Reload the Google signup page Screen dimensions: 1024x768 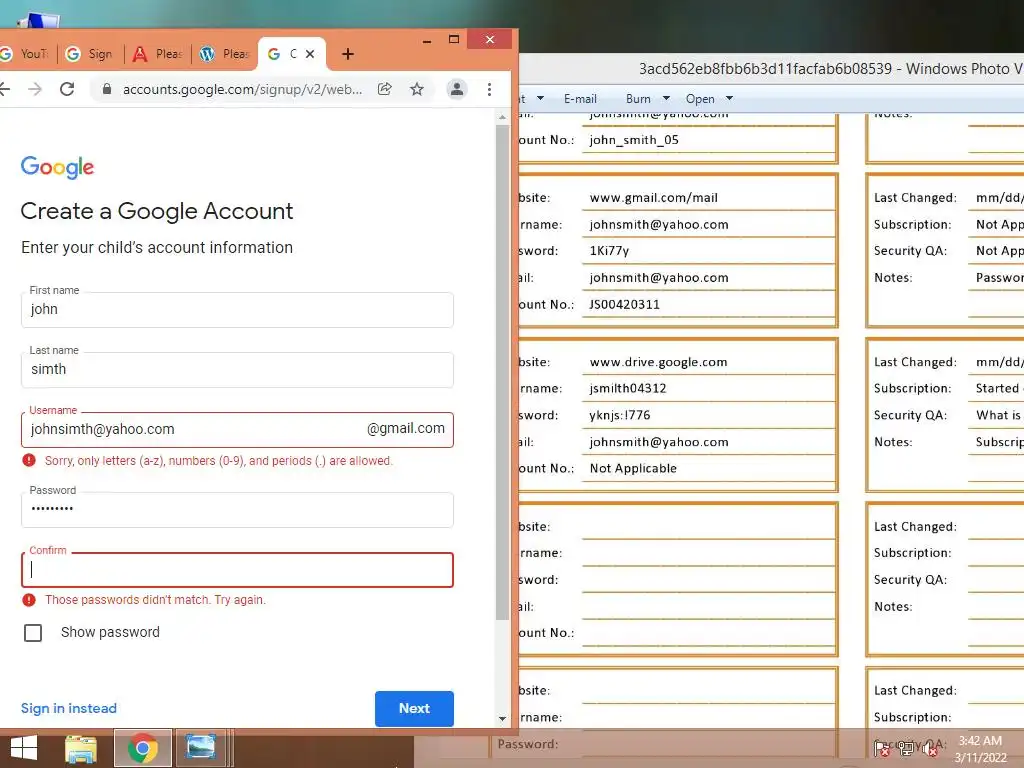[x=67, y=89]
